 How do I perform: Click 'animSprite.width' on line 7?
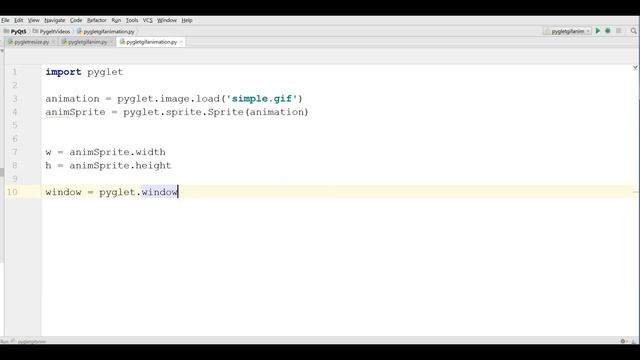tap(118, 152)
